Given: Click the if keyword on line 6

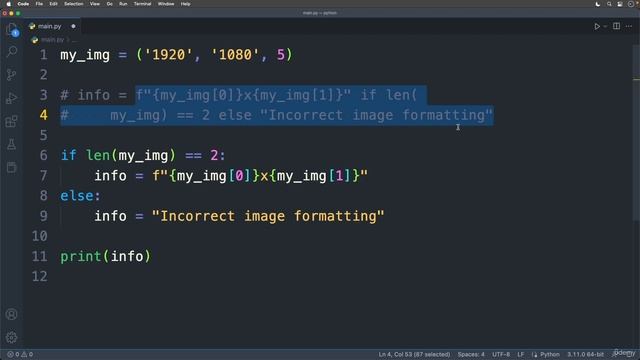Looking at the screenshot, I should coord(68,156).
